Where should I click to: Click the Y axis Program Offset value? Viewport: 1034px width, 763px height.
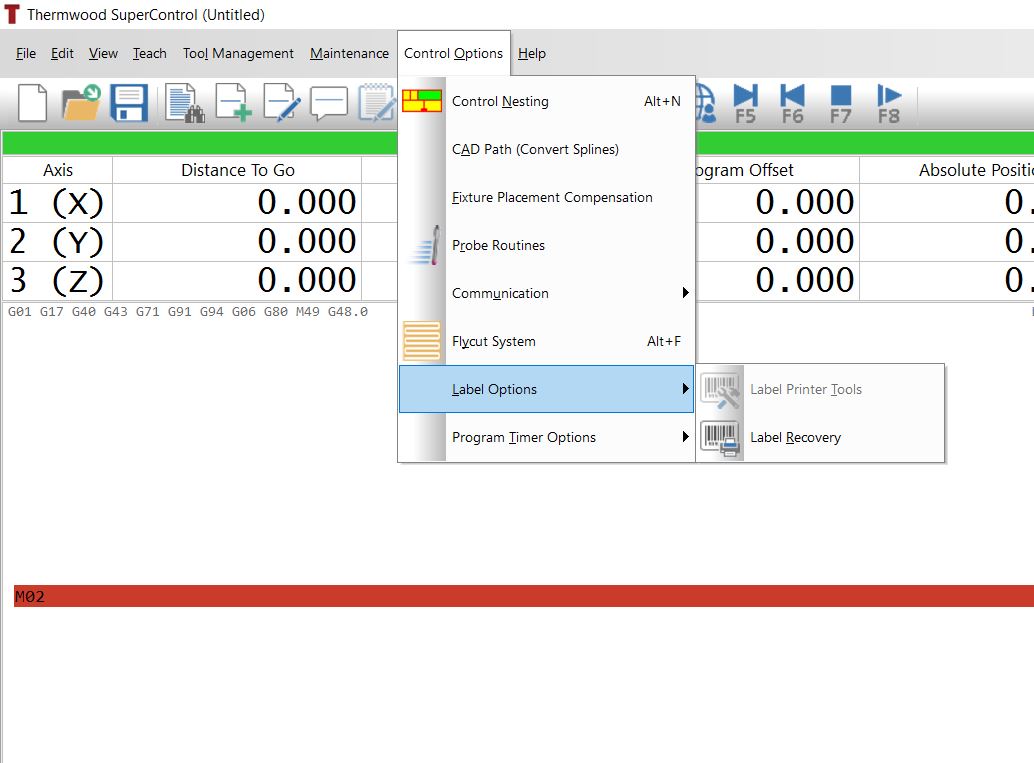pos(777,241)
